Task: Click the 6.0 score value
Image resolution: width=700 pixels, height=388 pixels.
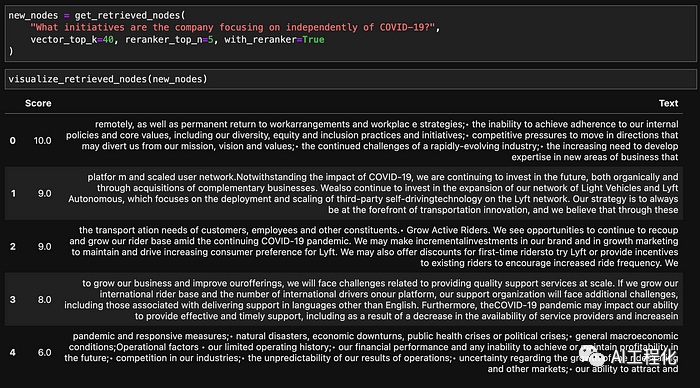Action: pos(44,352)
